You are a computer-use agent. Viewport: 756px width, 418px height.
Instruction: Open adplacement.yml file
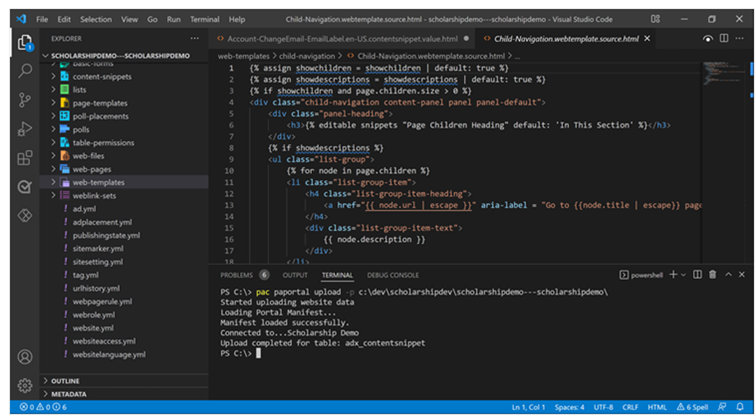tap(102, 222)
